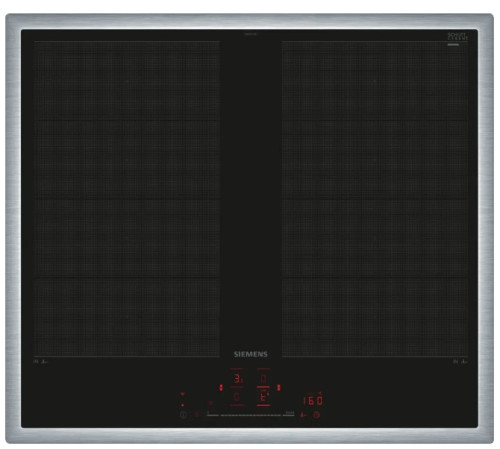Image resolution: width=500 pixels, height=449 pixels.
Task: Select the zone display 0 beside the 3
Action: pos(263,379)
